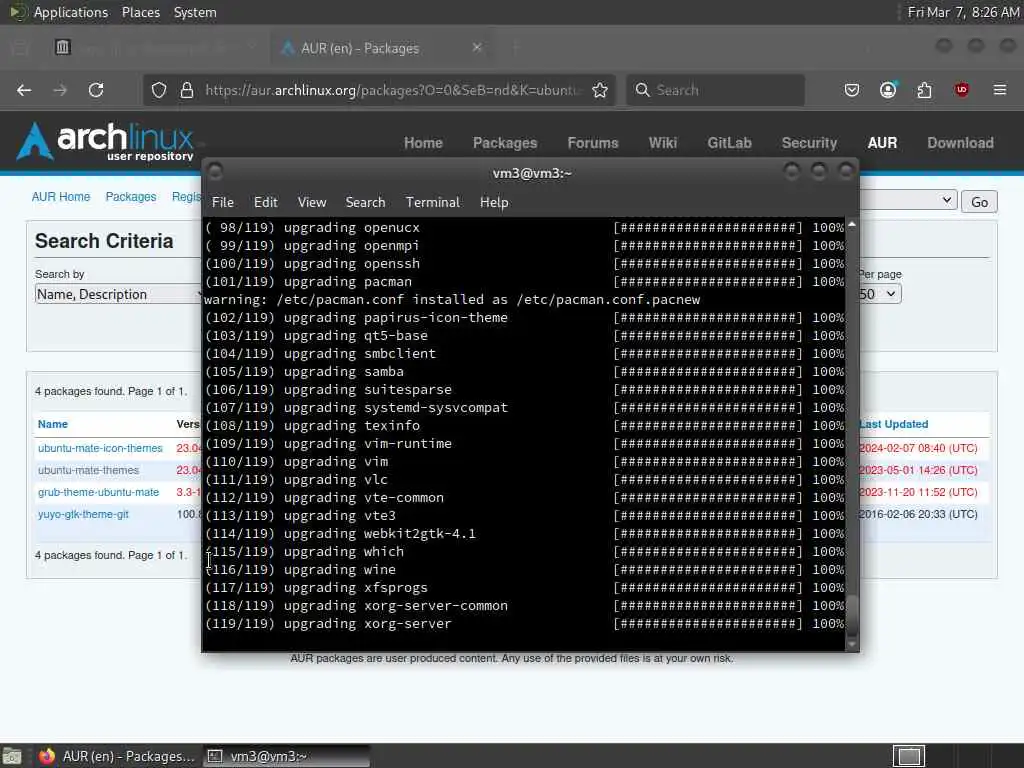Image resolution: width=1024 pixels, height=768 pixels.
Task: Switch to AUR (en) - Packages taskbar entry
Action: (118, 756)
